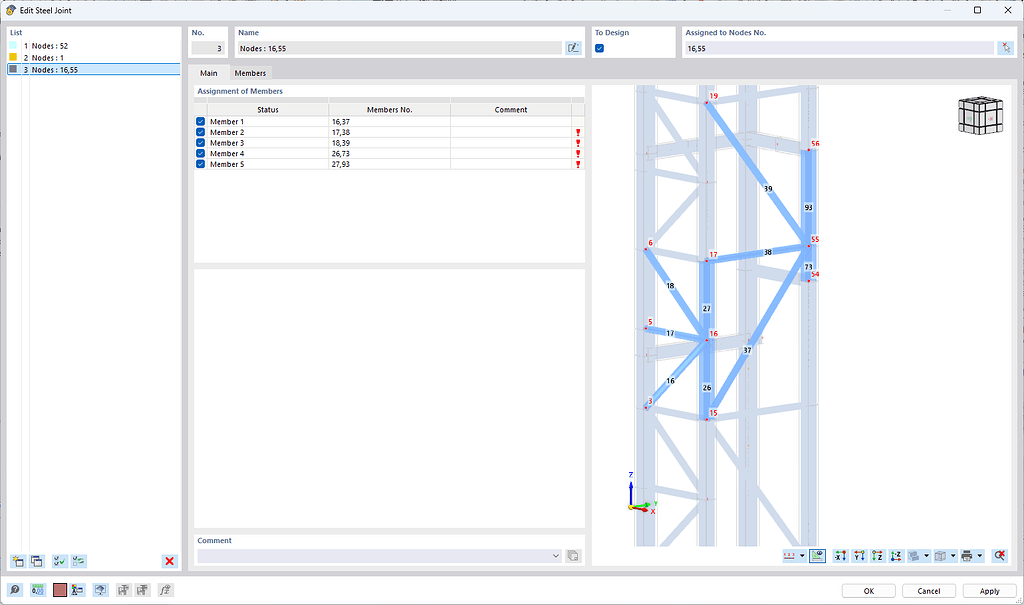
Task: Uncheck the Member 3 status checkbox
Action: (199, 143)
